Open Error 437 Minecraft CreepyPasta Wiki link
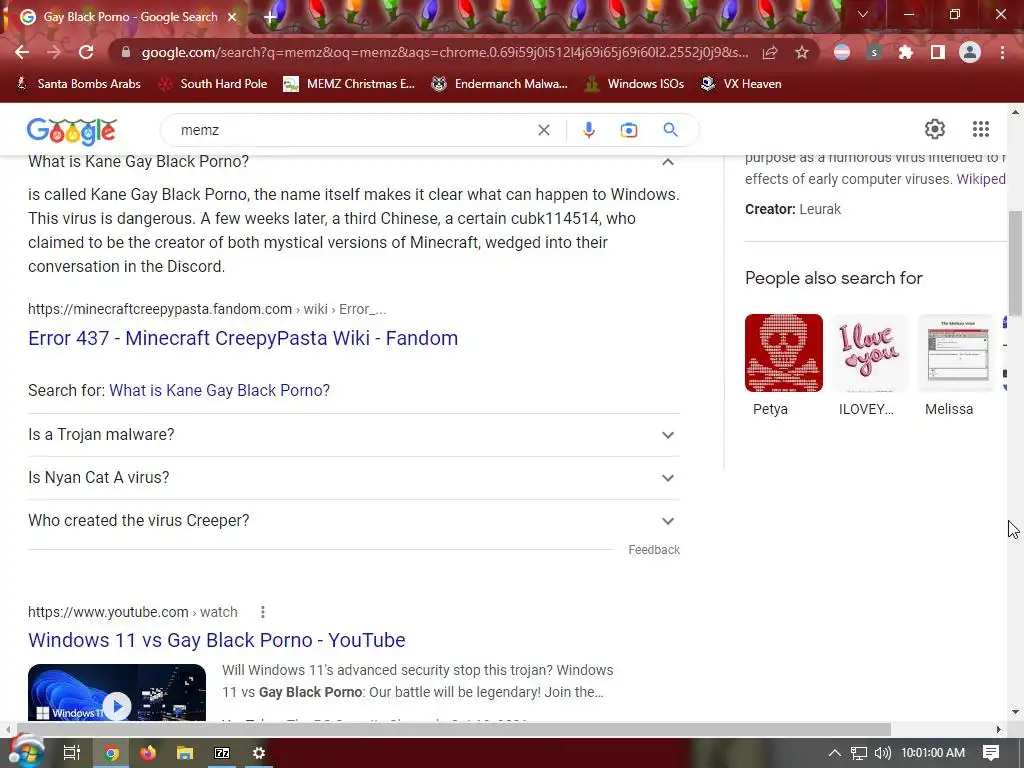1024x768 pixels. click(243, 338)
